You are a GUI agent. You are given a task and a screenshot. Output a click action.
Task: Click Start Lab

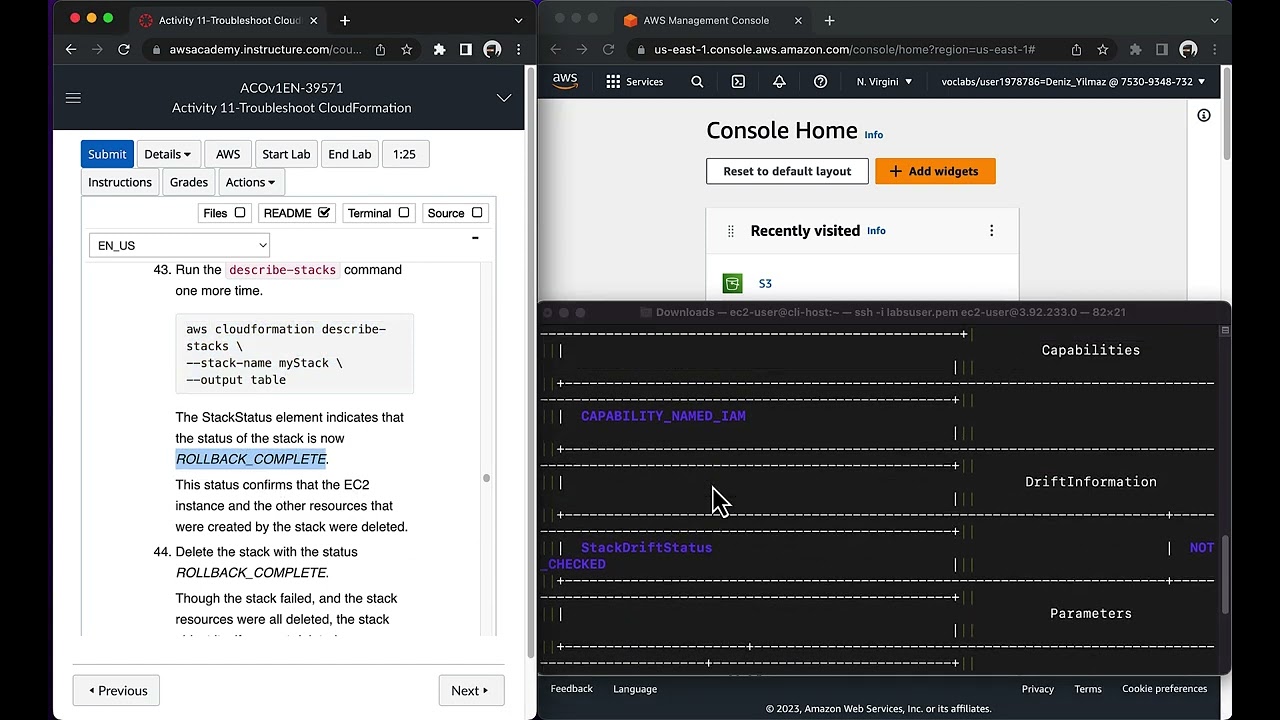pyautogui.click(x=286, y=154)
